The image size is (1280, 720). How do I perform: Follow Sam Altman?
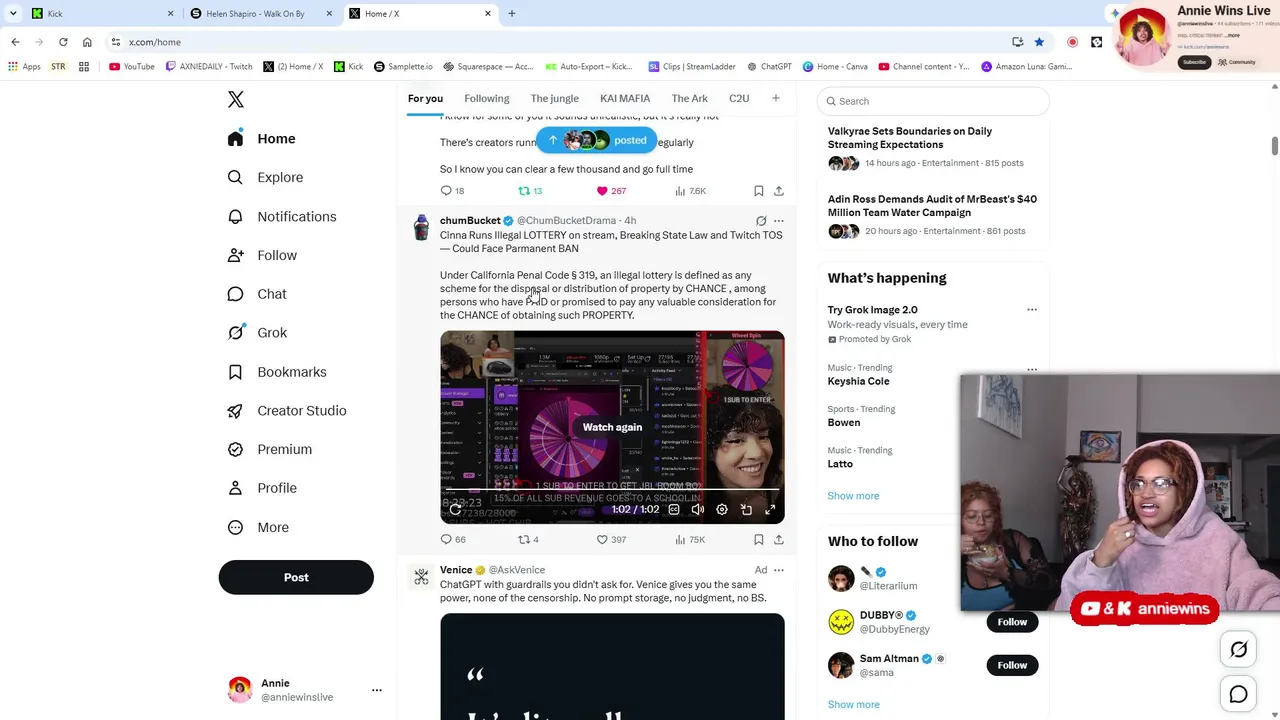(x=1012, y=665)
